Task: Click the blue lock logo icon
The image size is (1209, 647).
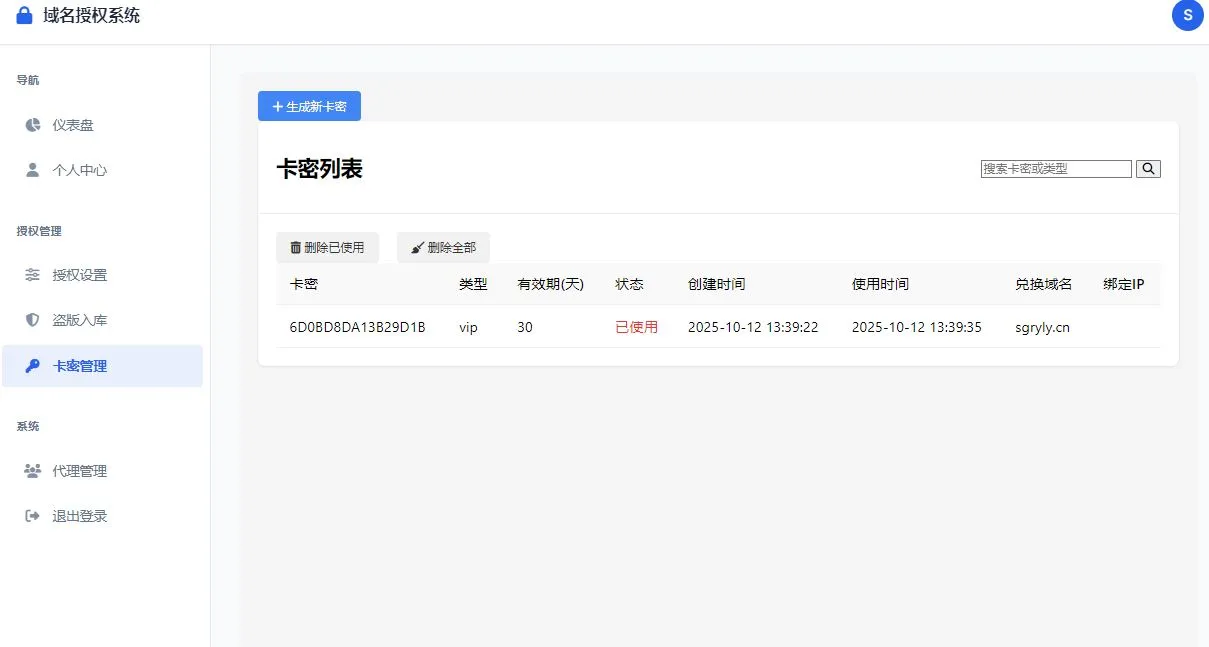Action: (x=25, y=16)
